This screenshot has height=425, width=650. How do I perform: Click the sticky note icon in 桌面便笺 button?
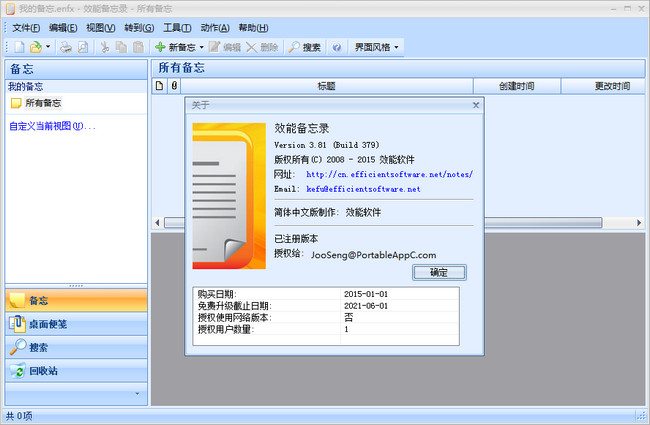[x=18, y=323]
